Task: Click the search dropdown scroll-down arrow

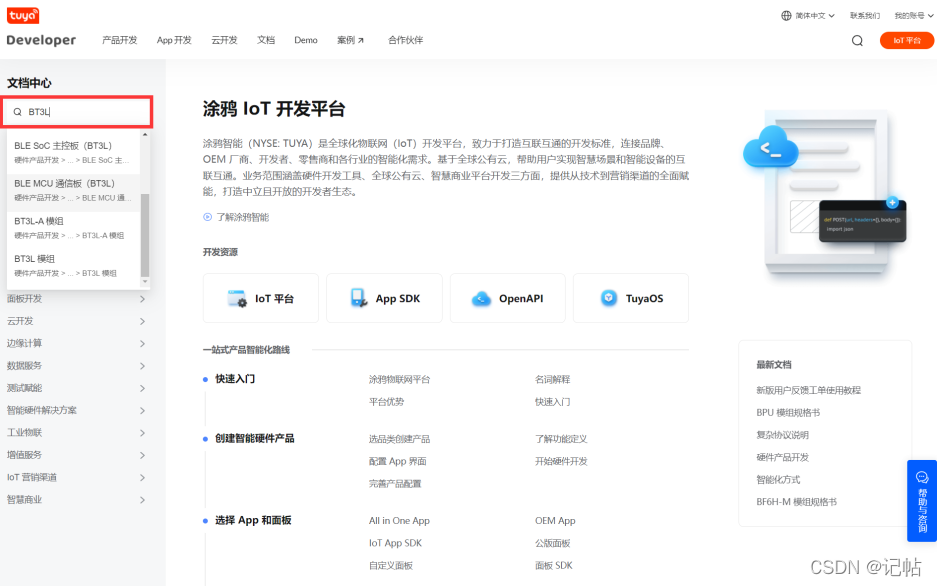Action: [145, 281]
